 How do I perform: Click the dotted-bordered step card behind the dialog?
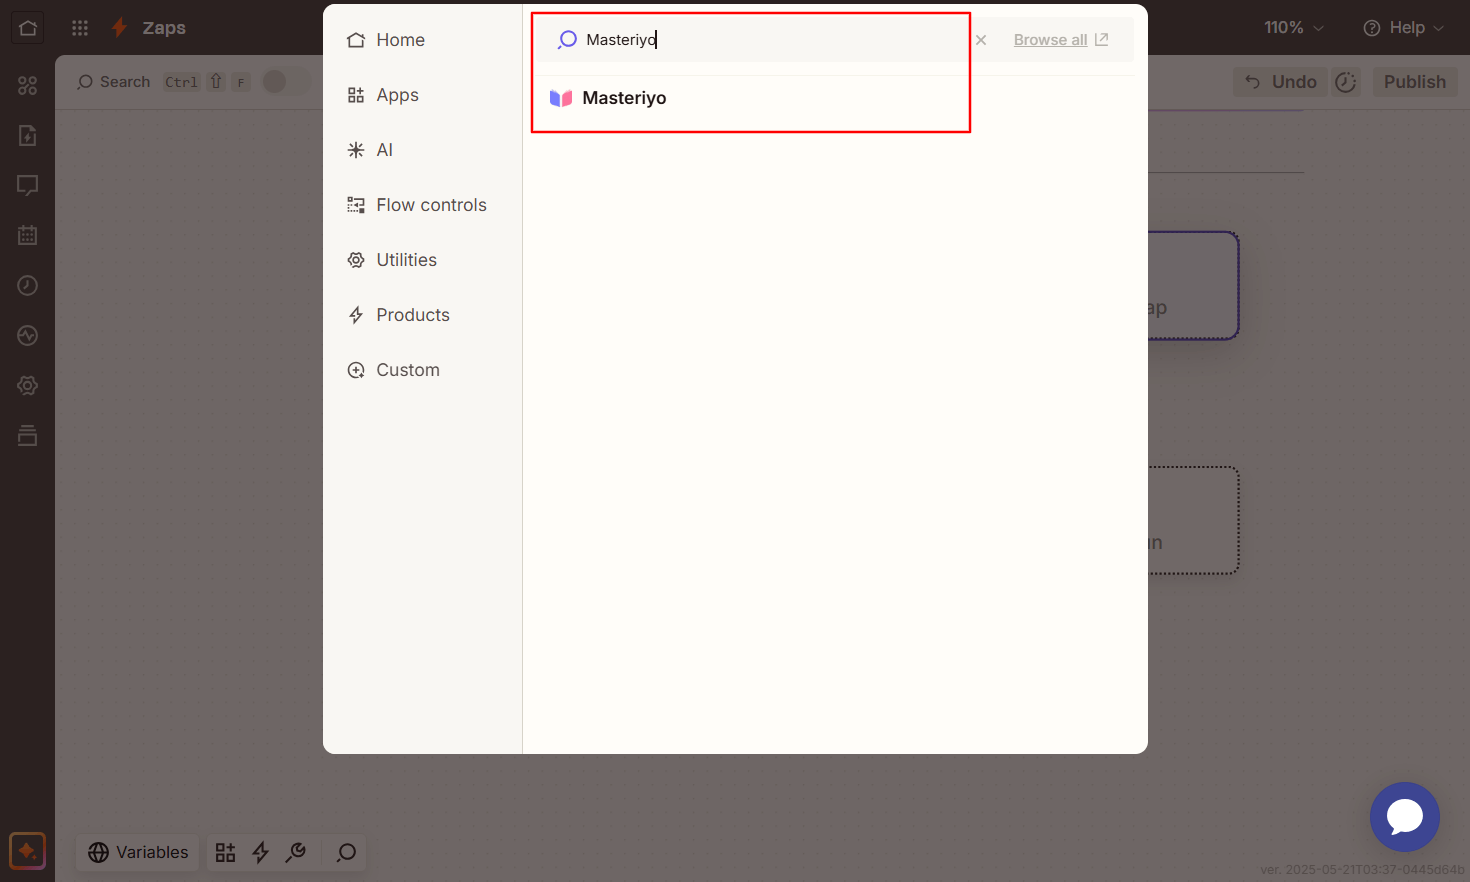[x=1193, y=520]
